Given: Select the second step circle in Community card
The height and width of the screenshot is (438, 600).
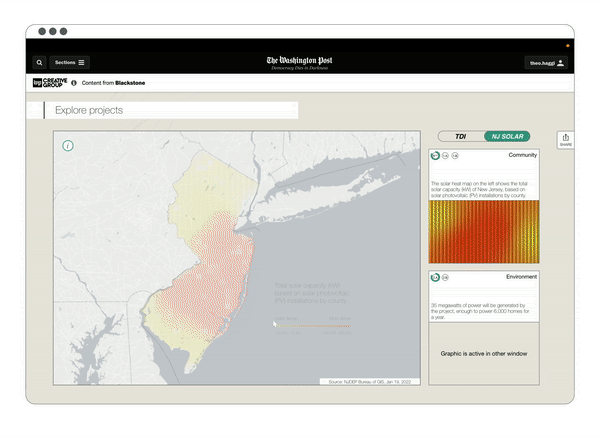Looking at the screenshot, I should tap(445, 156).
